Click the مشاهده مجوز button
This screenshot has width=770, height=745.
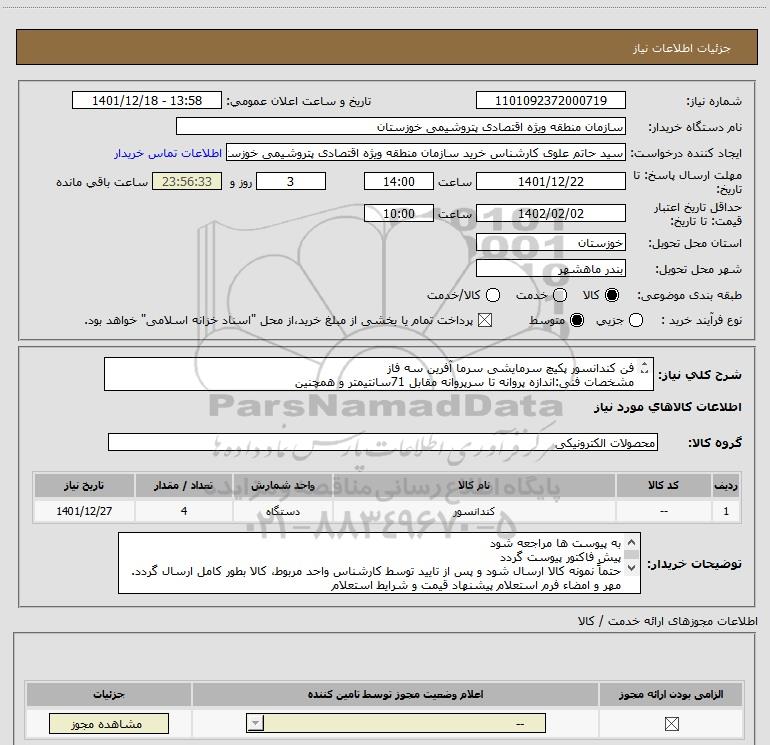(x=109, y=723)
